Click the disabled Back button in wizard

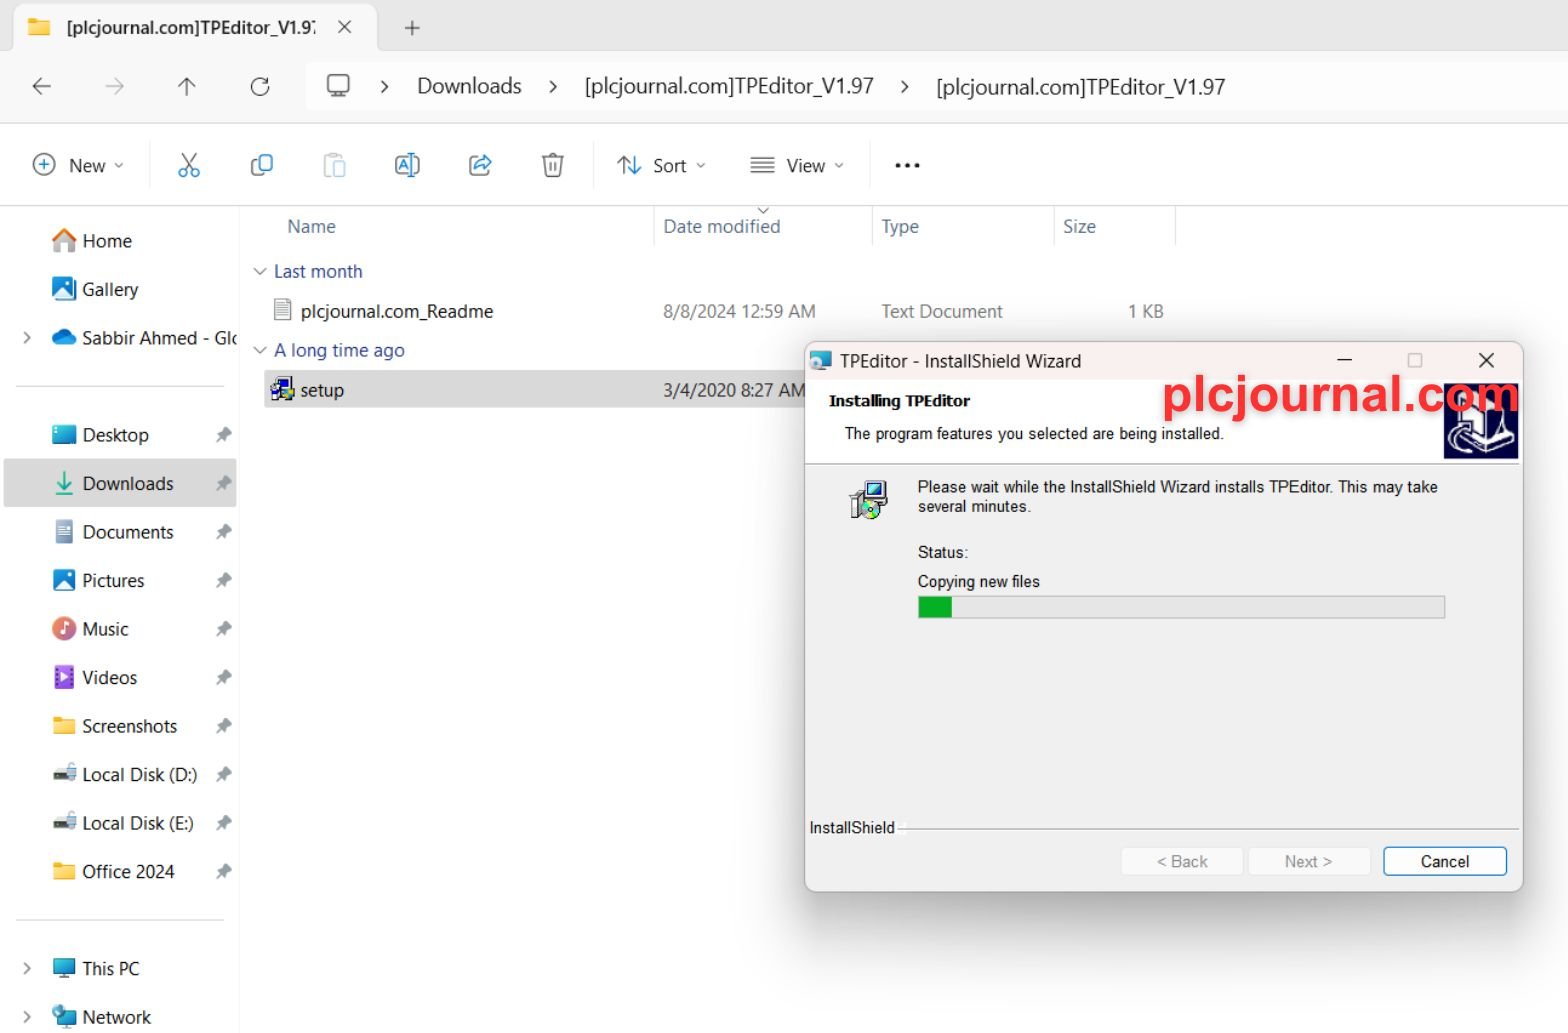pos(1182,861)
